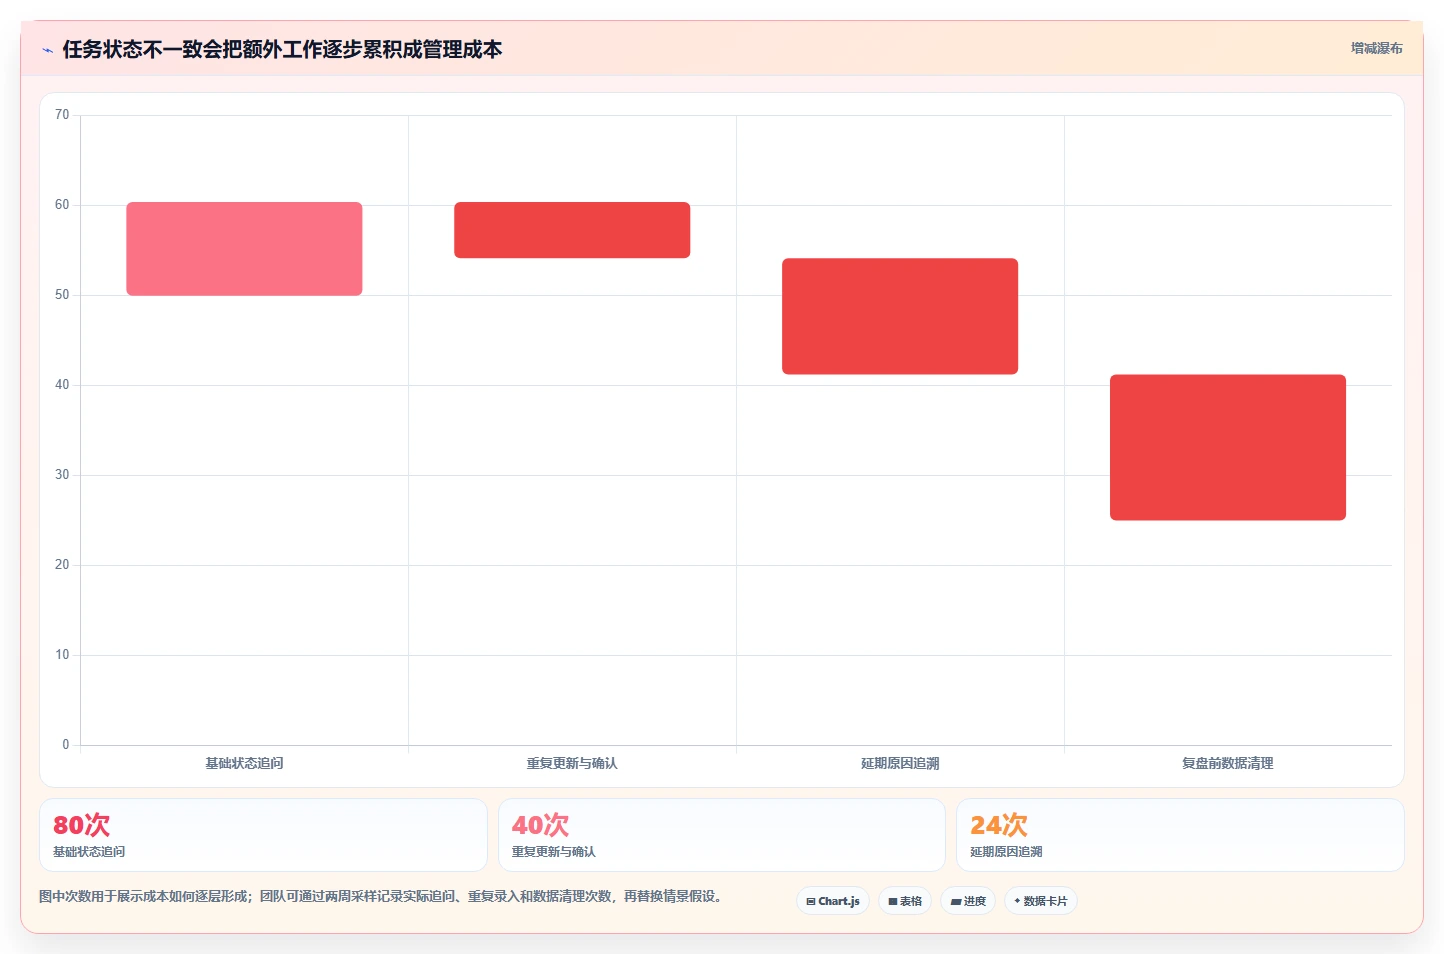The image size is (1444, 954).
Task: Click the y-axis value 0
Action: click(66, 745)
